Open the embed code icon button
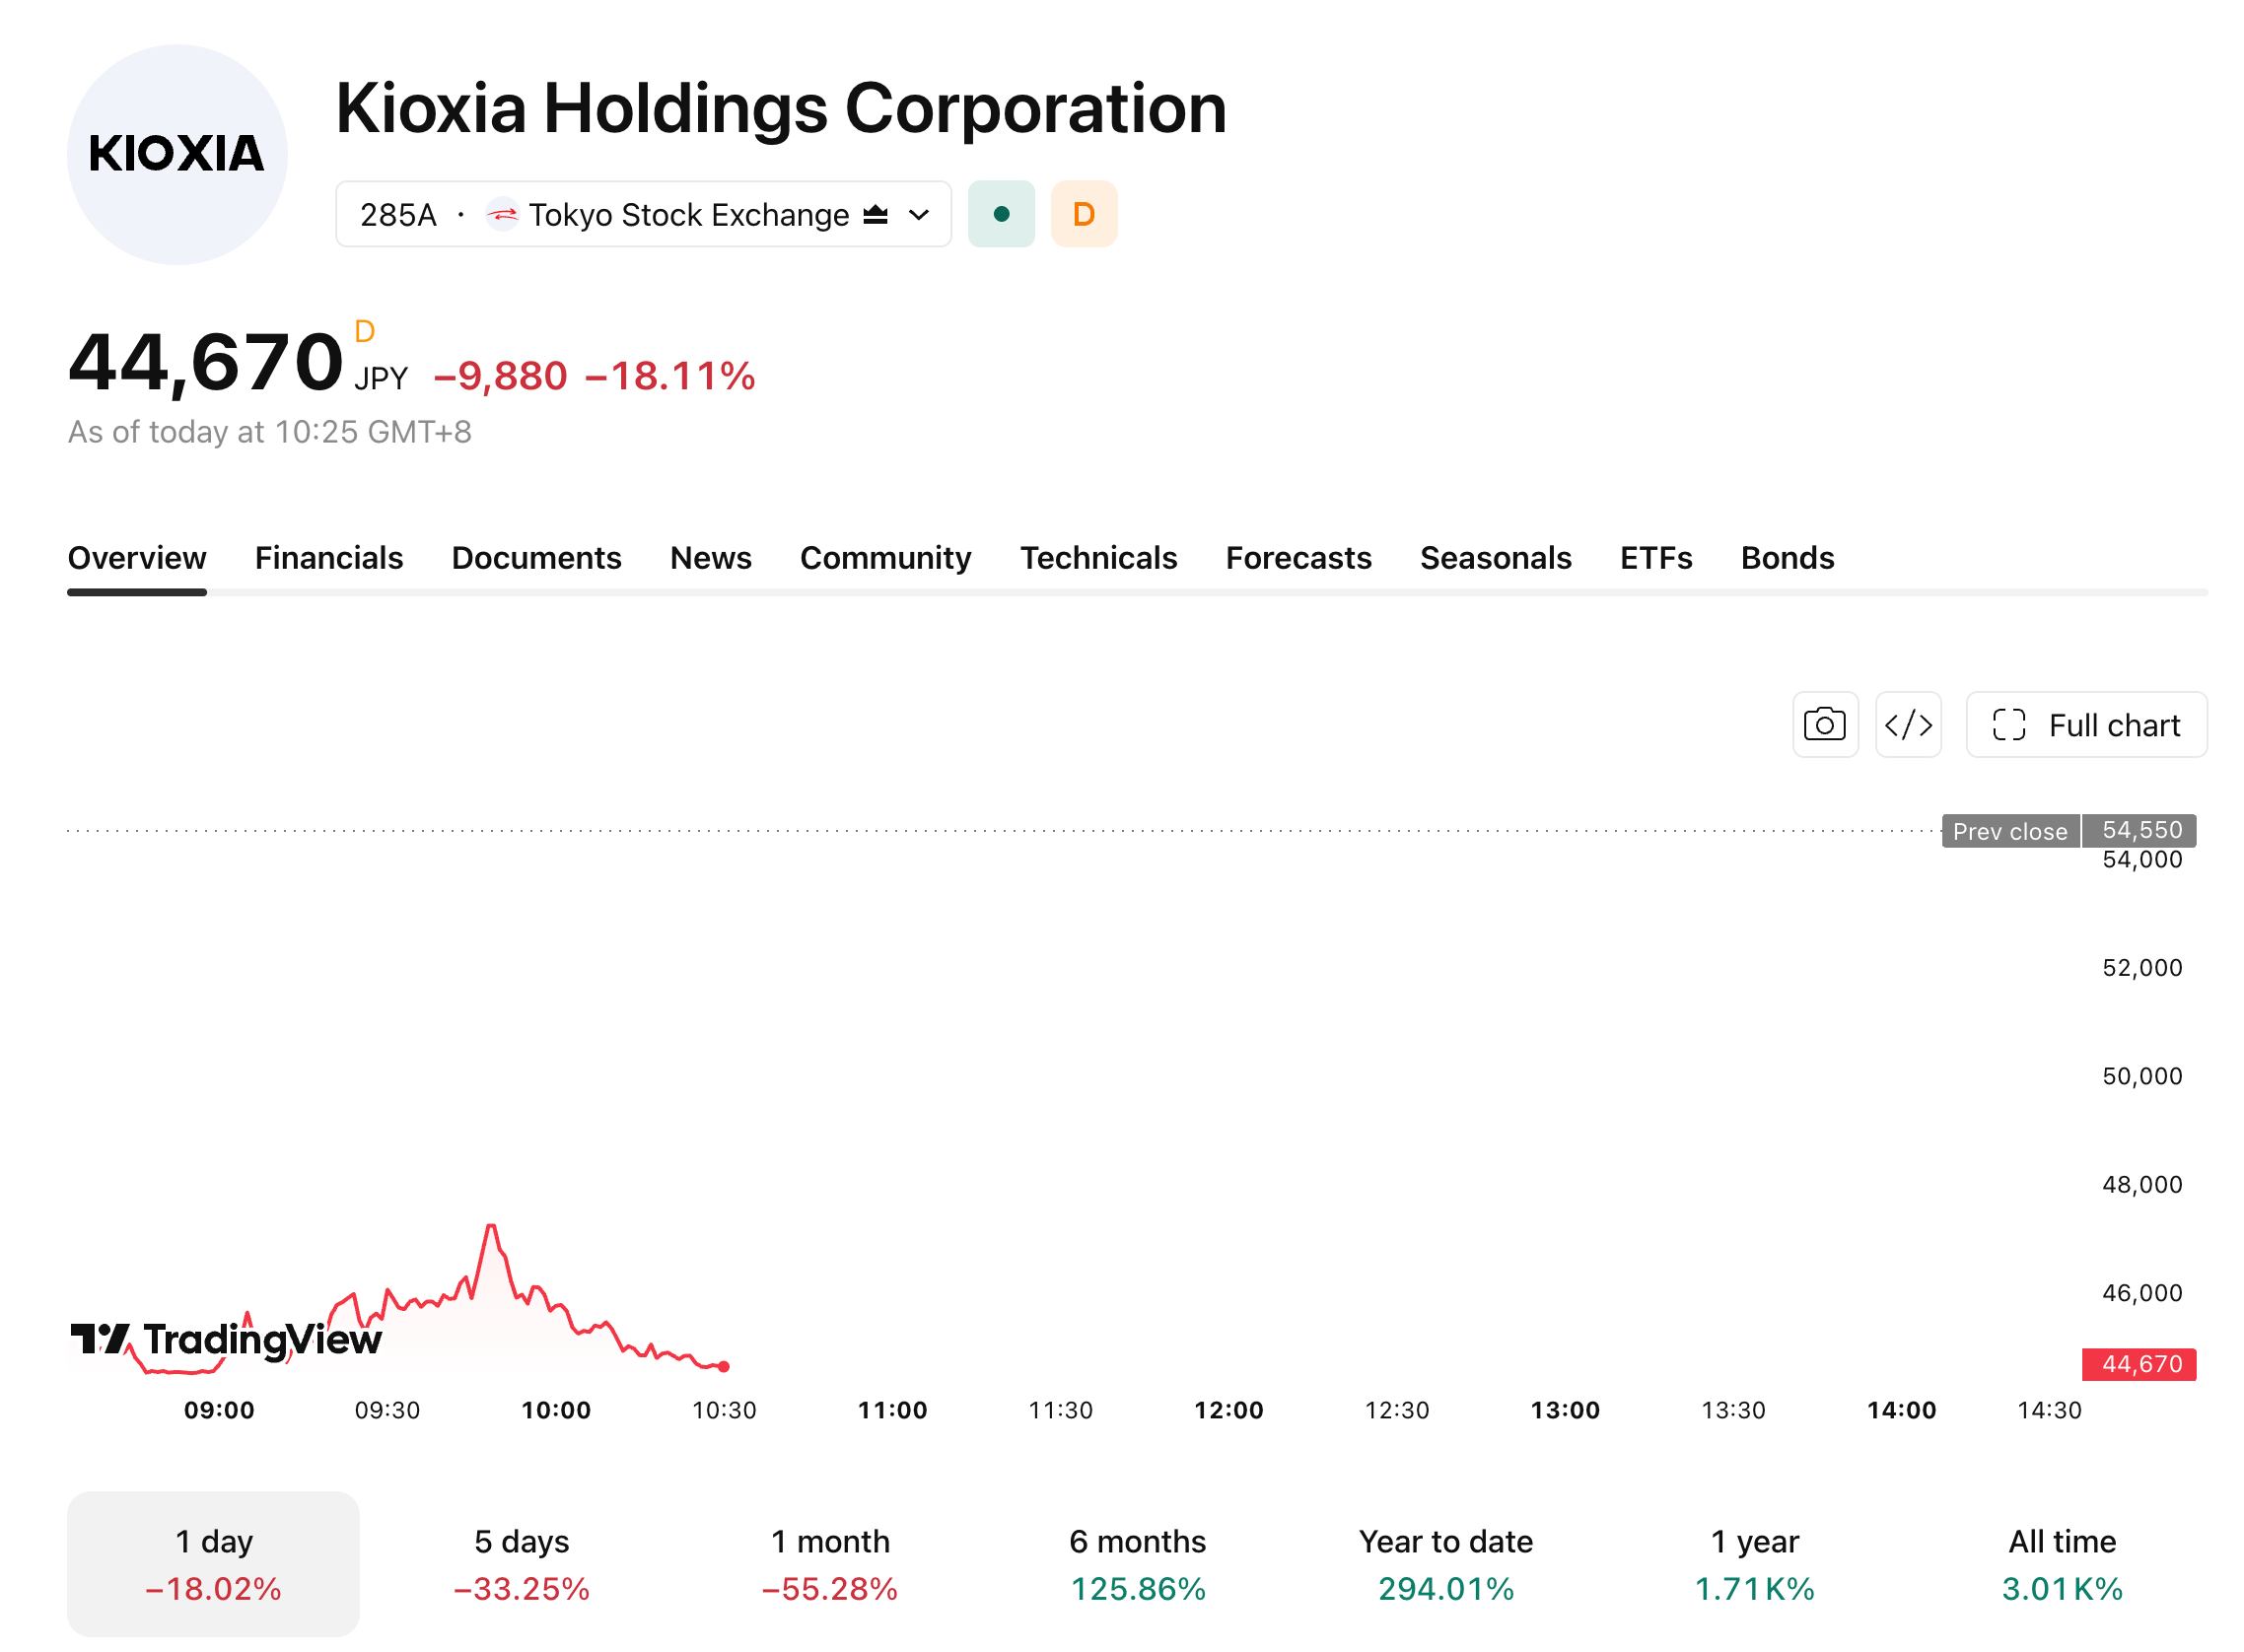Viewport: 2244px width, 1652px height. pyautogui.click(x=1908, y=724)
